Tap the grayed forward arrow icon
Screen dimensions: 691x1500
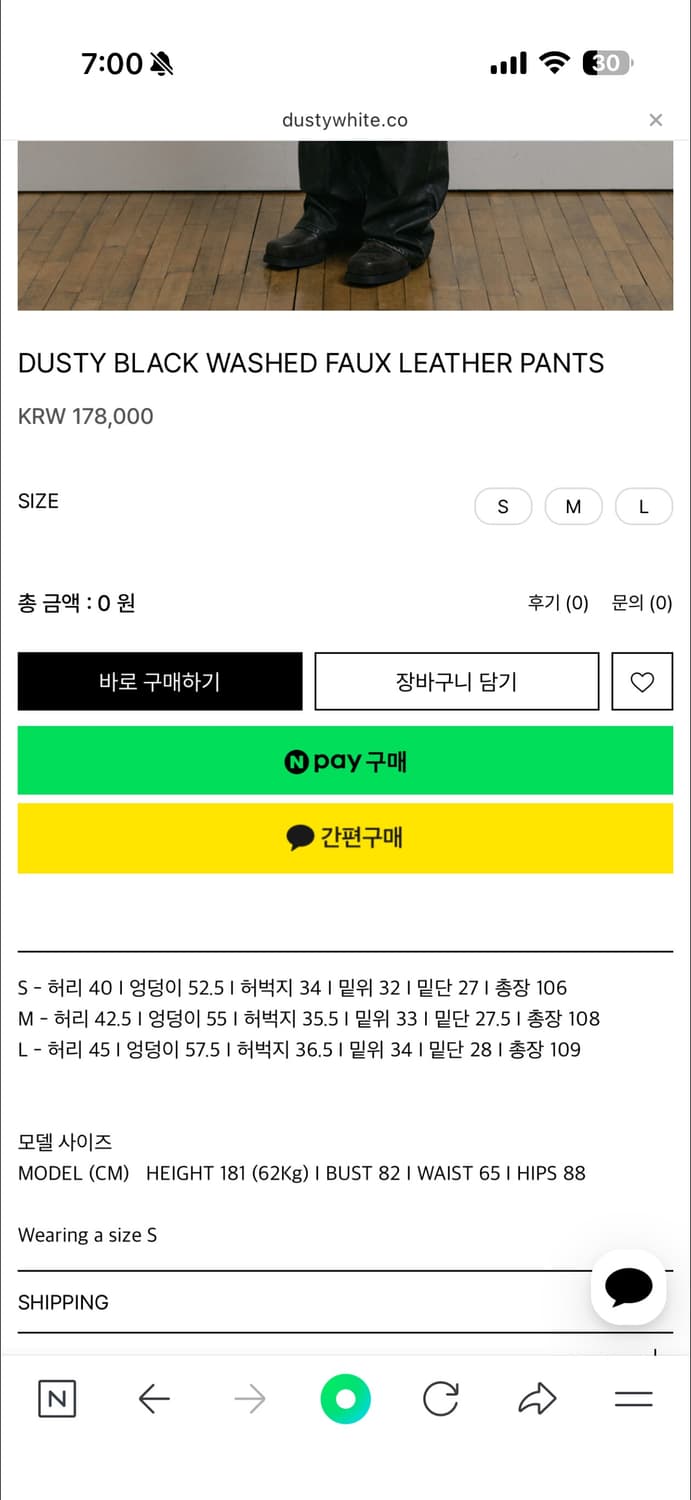click(250, 1399)
